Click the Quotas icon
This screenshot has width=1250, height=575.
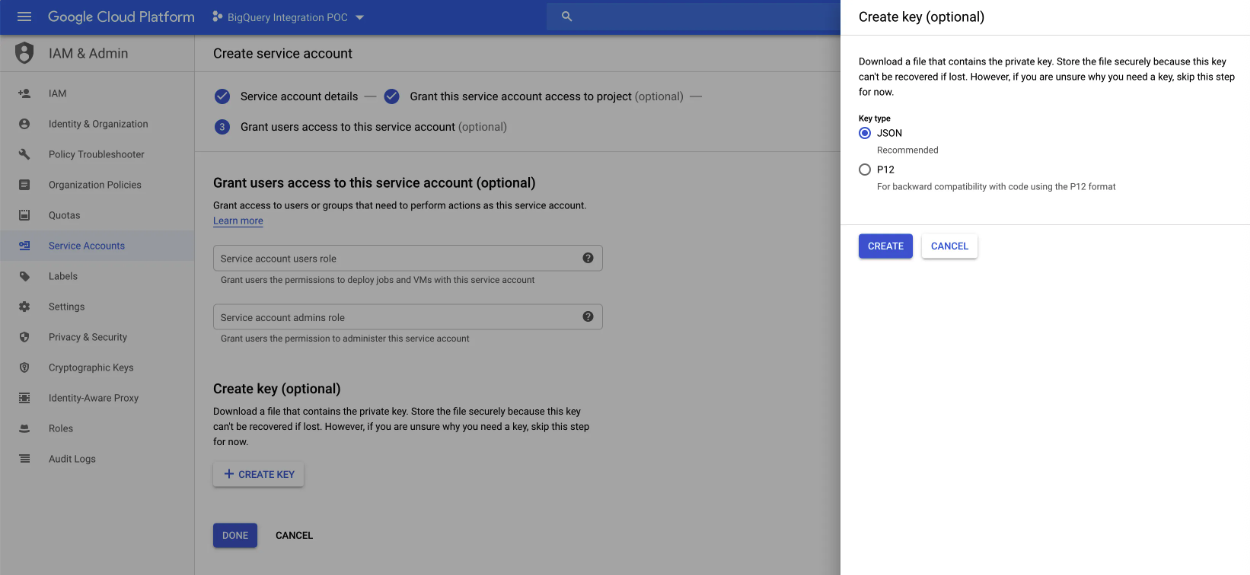[24, 215]
